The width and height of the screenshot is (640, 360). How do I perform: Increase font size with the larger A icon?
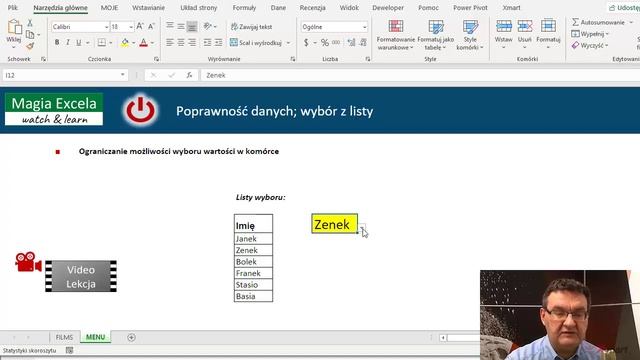[x=140, y=27]
